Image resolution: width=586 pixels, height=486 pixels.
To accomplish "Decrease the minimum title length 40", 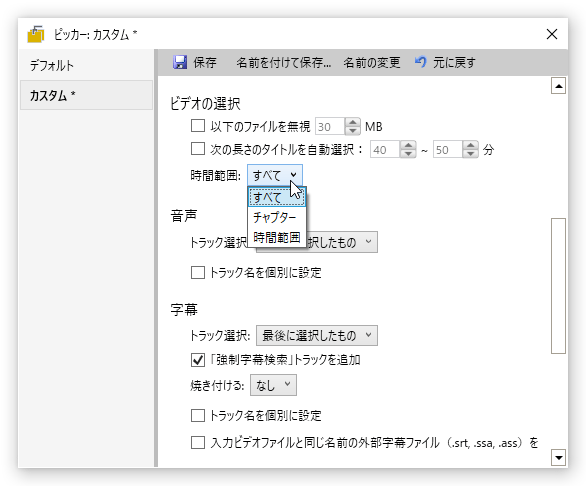I will (408, 154).
